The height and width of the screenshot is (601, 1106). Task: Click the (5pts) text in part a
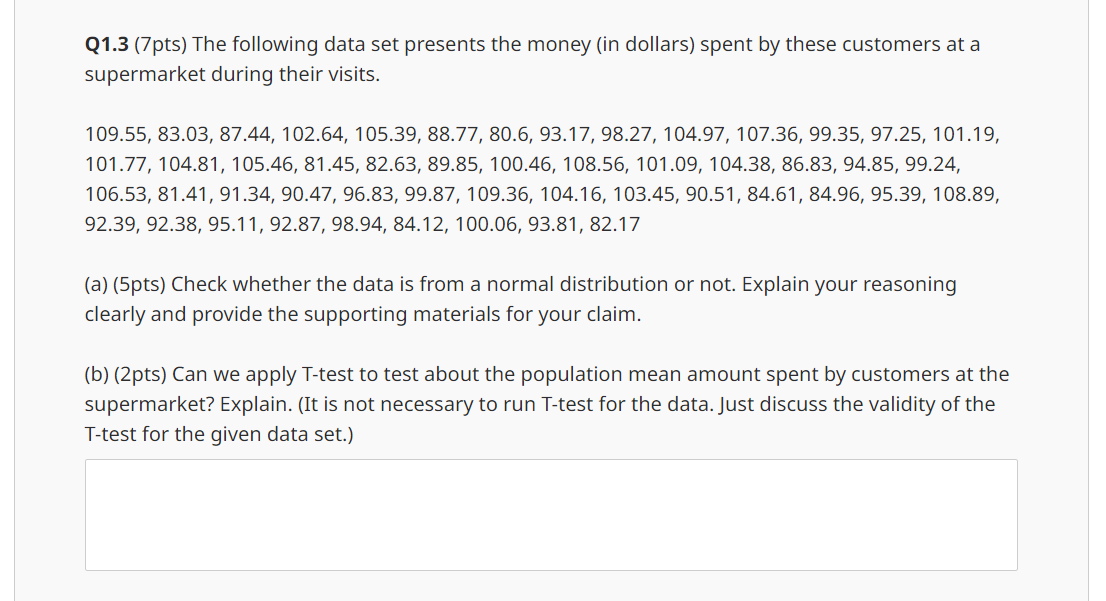(140, 284)
